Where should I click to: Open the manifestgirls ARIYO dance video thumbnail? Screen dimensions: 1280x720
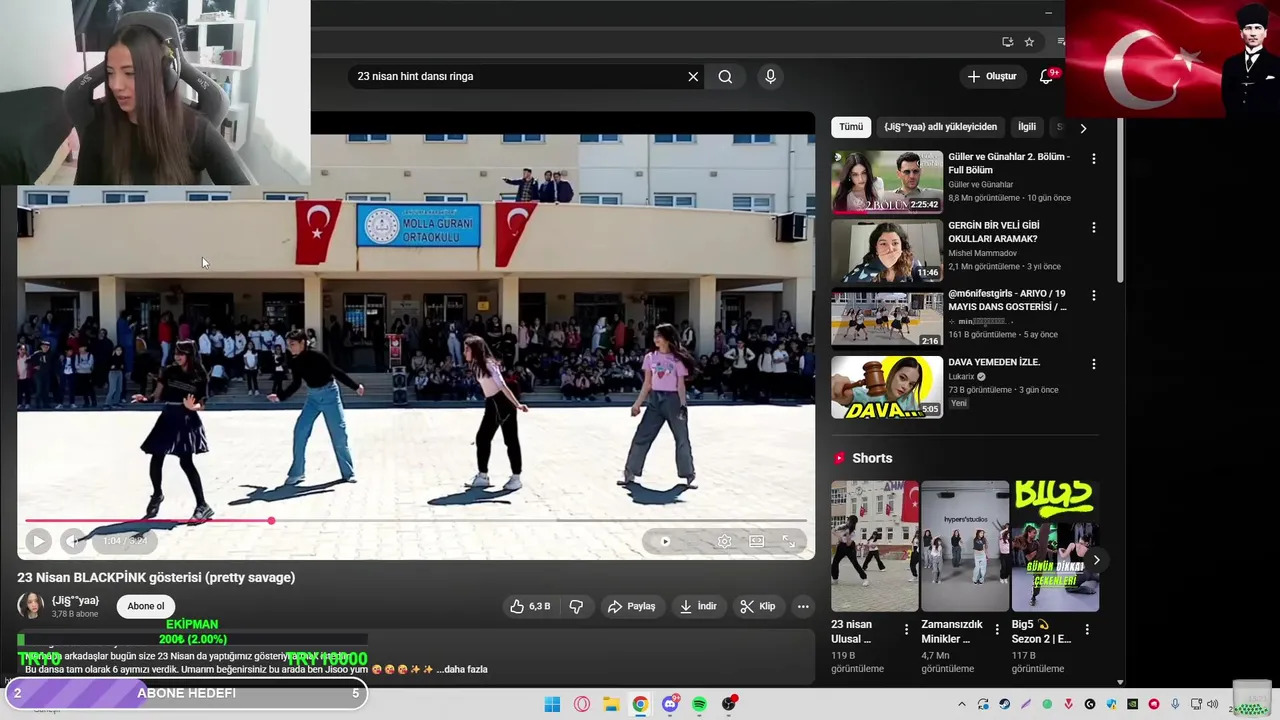coord(887,319)
